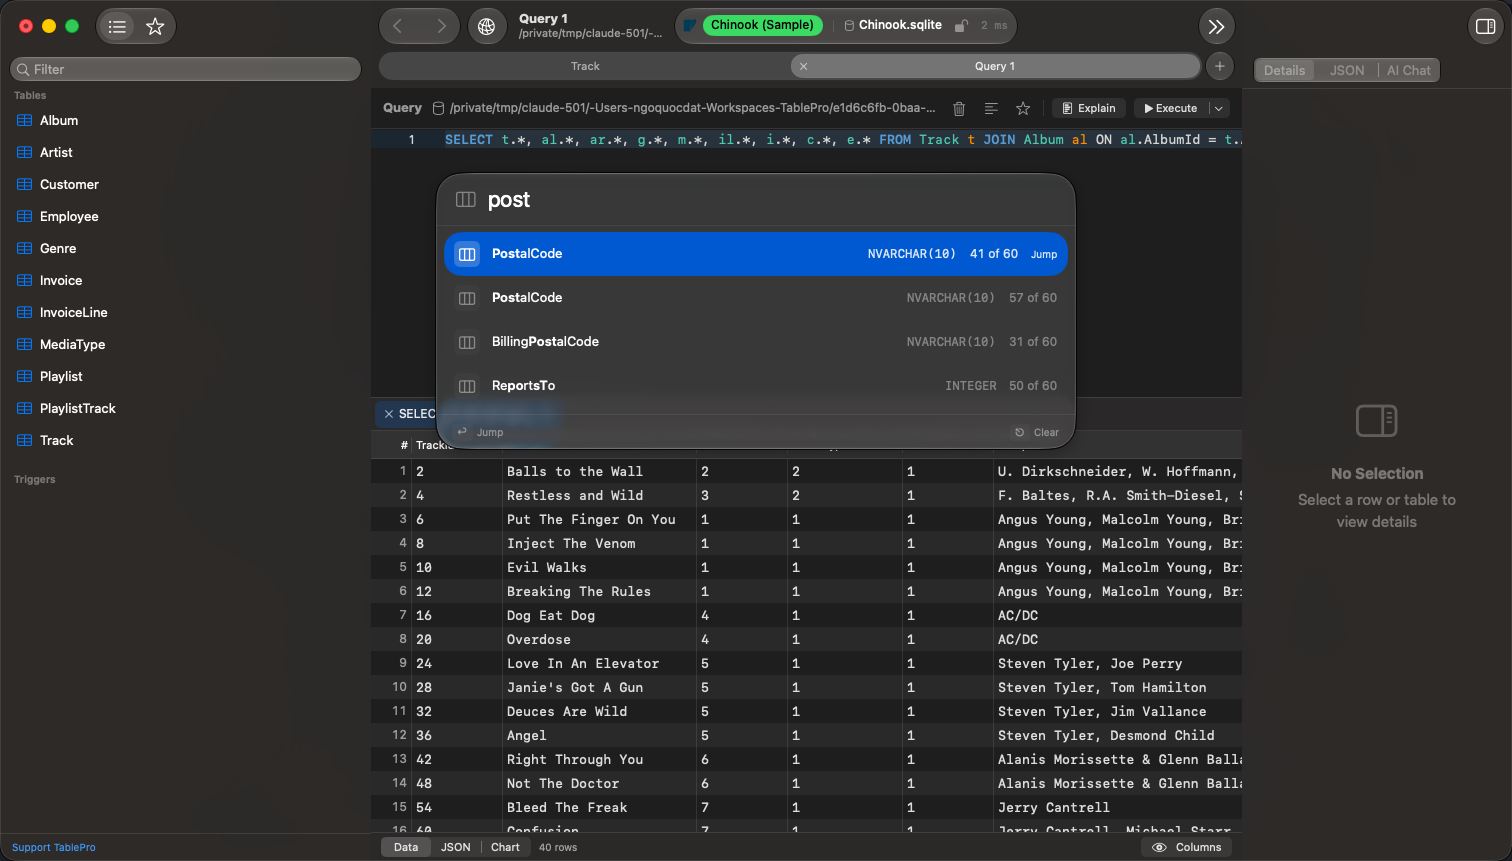Open the PlaylistTrack table
The image size is (1512, 861).
point(77,408)
